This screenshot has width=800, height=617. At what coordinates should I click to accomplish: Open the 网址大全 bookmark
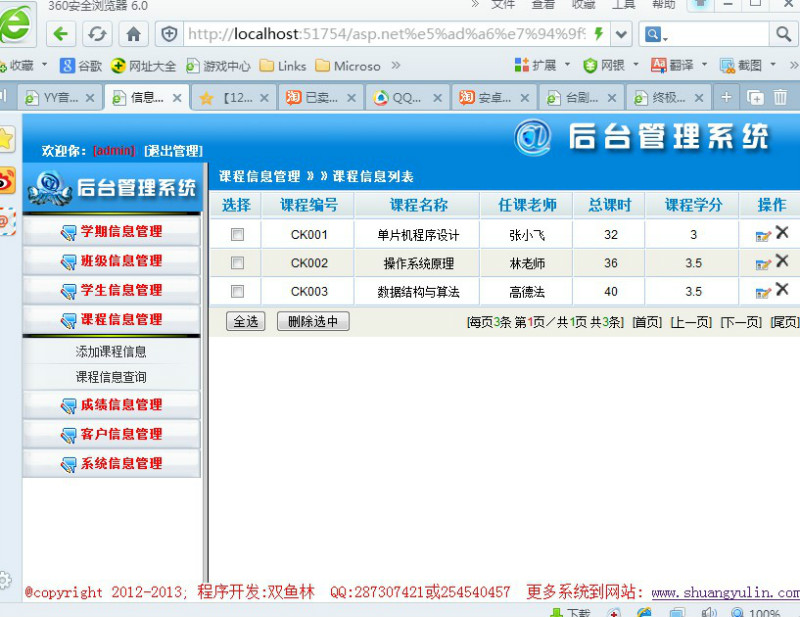pyautogui.click(x=143, y=66)
